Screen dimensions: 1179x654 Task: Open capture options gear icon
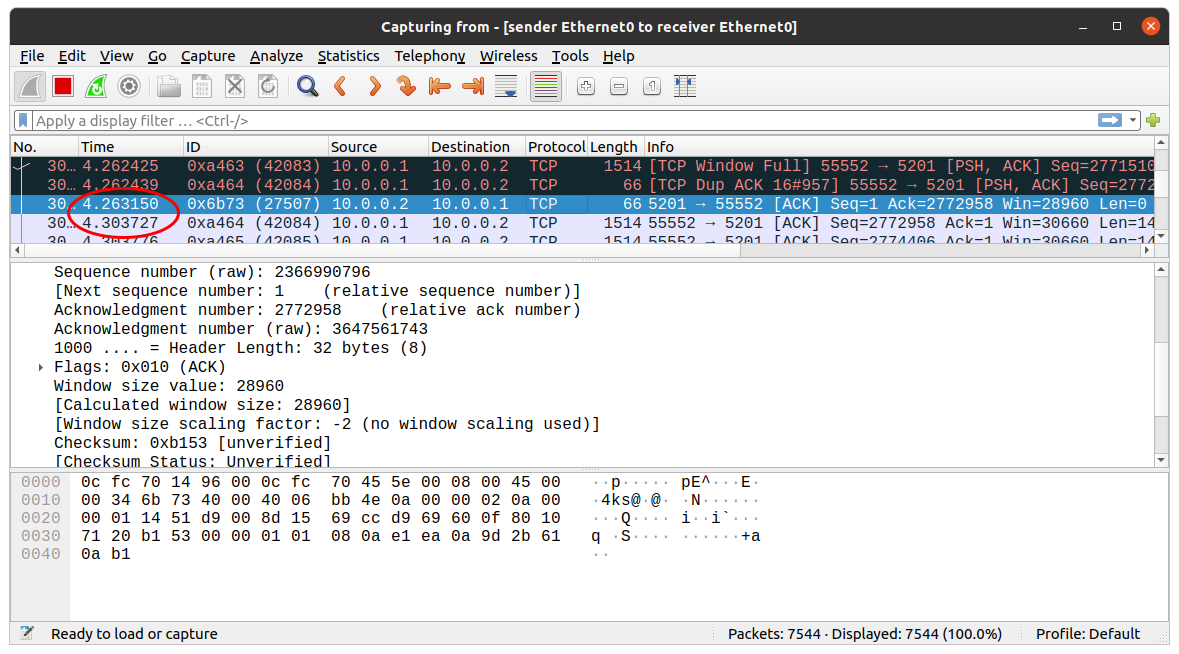pyautogui.click(x=129, y=87)
